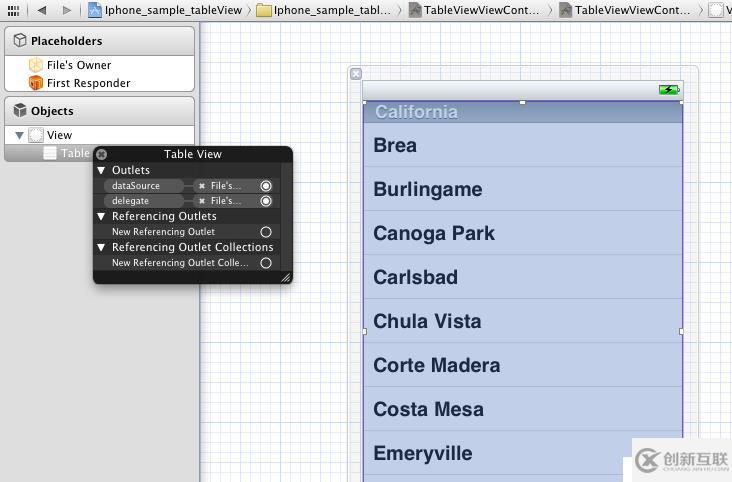Image resolution: width=732 pixels, height=482 pixels.
Task: Collapse Referencing Outlet Collections section
Action: click(x=101, y=247)
